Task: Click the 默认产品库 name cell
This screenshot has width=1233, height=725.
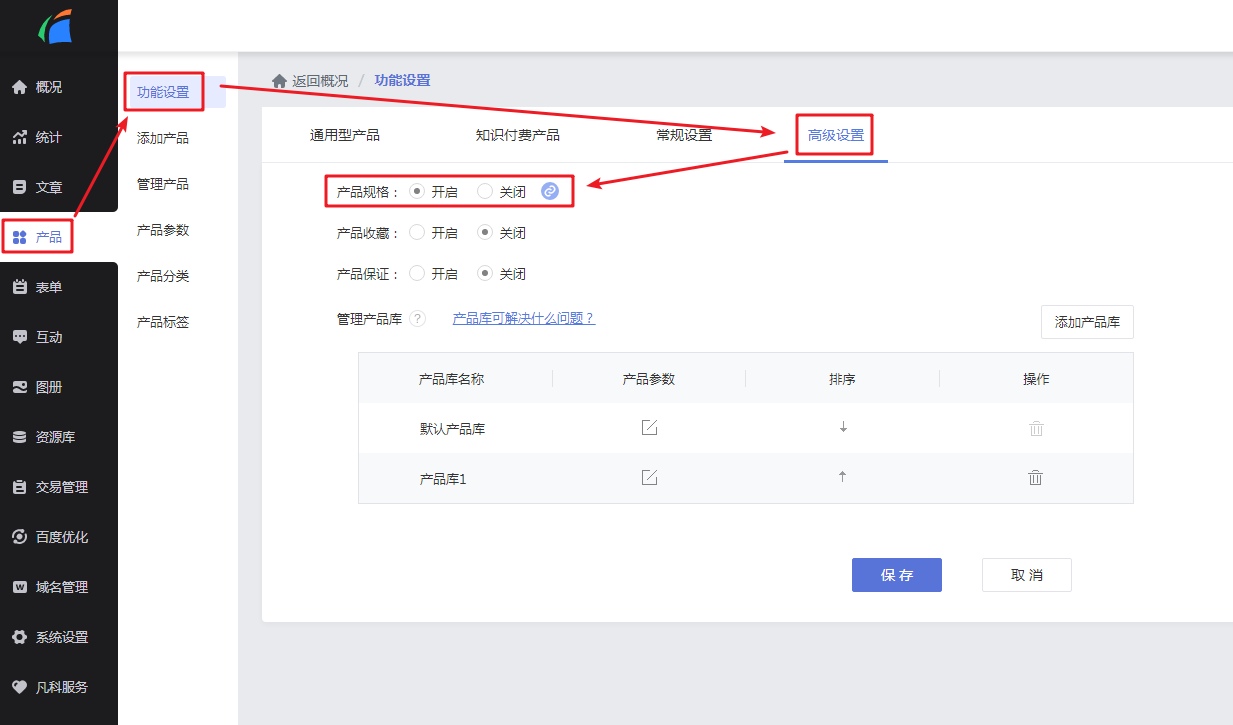Action: [452, 429]
